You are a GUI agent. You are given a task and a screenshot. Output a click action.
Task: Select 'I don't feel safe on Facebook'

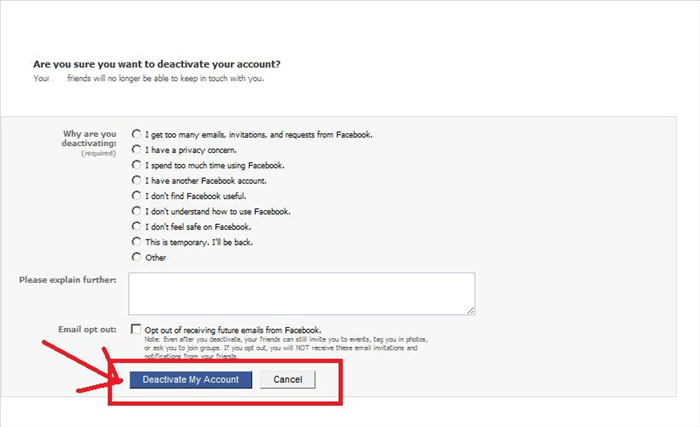point(136,226)
